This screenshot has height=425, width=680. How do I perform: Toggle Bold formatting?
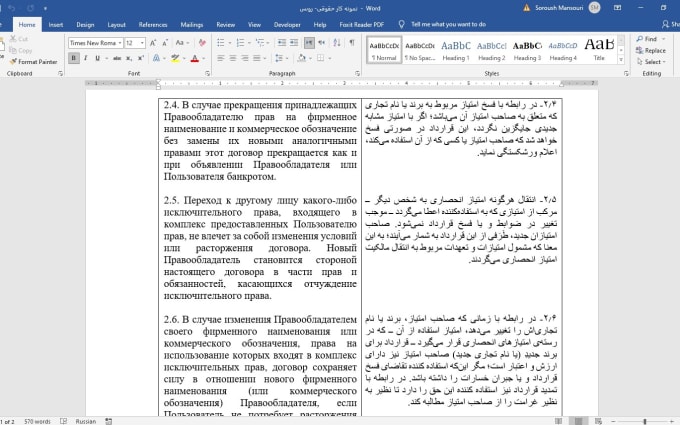click(74, 58)
